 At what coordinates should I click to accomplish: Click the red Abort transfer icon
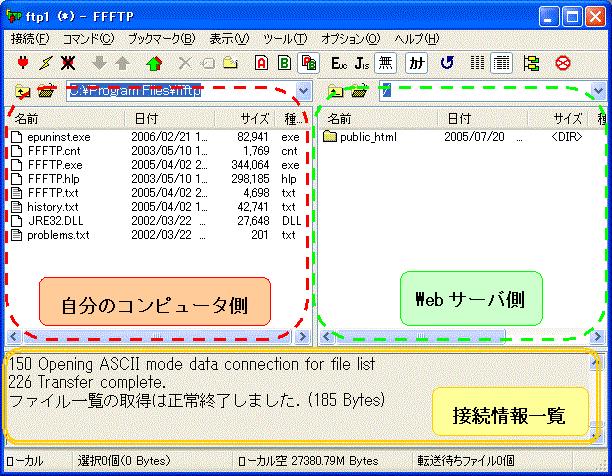tap(562, 63)
